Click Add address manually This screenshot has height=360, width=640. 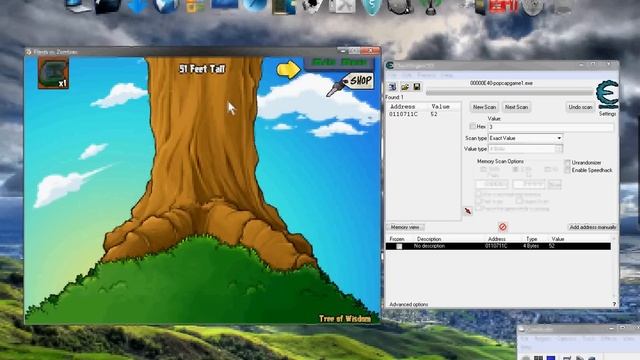tap(593, 227)
